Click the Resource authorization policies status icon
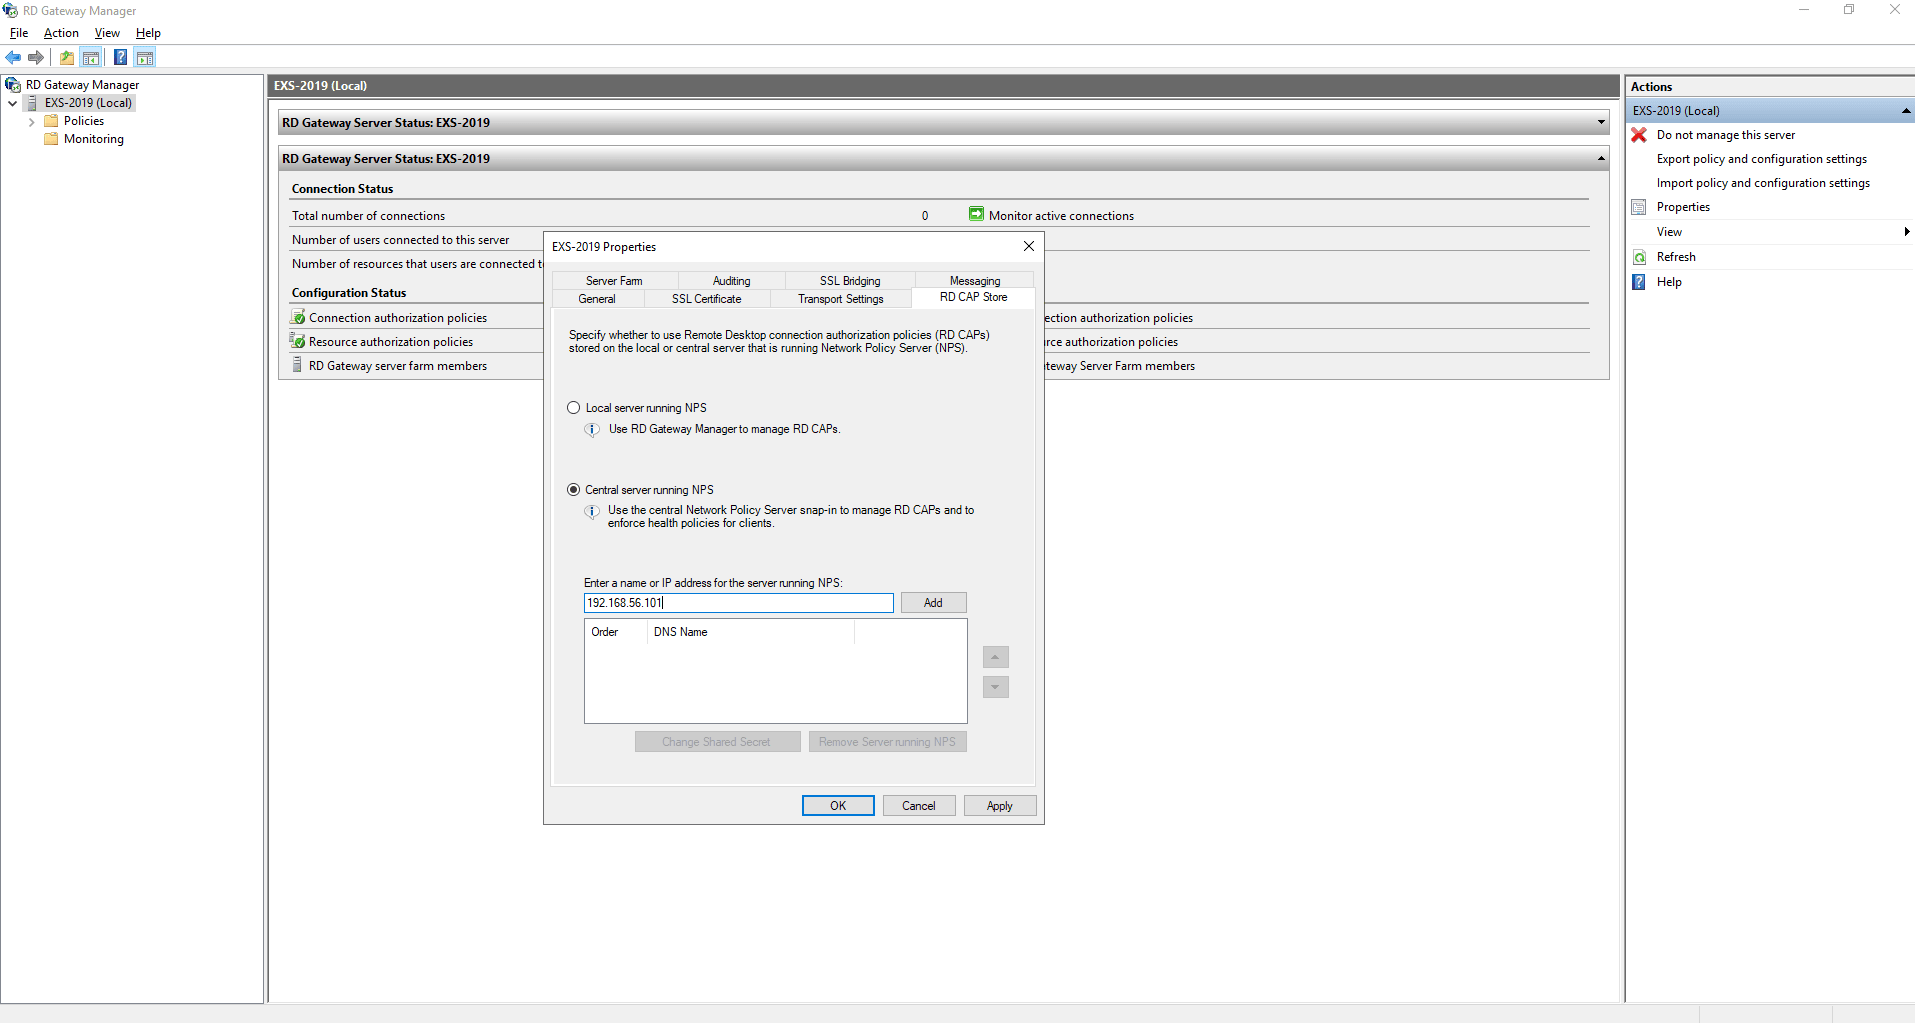Image resolution: width=1915 pixels, height=1023 pixels. coord(298,341)
